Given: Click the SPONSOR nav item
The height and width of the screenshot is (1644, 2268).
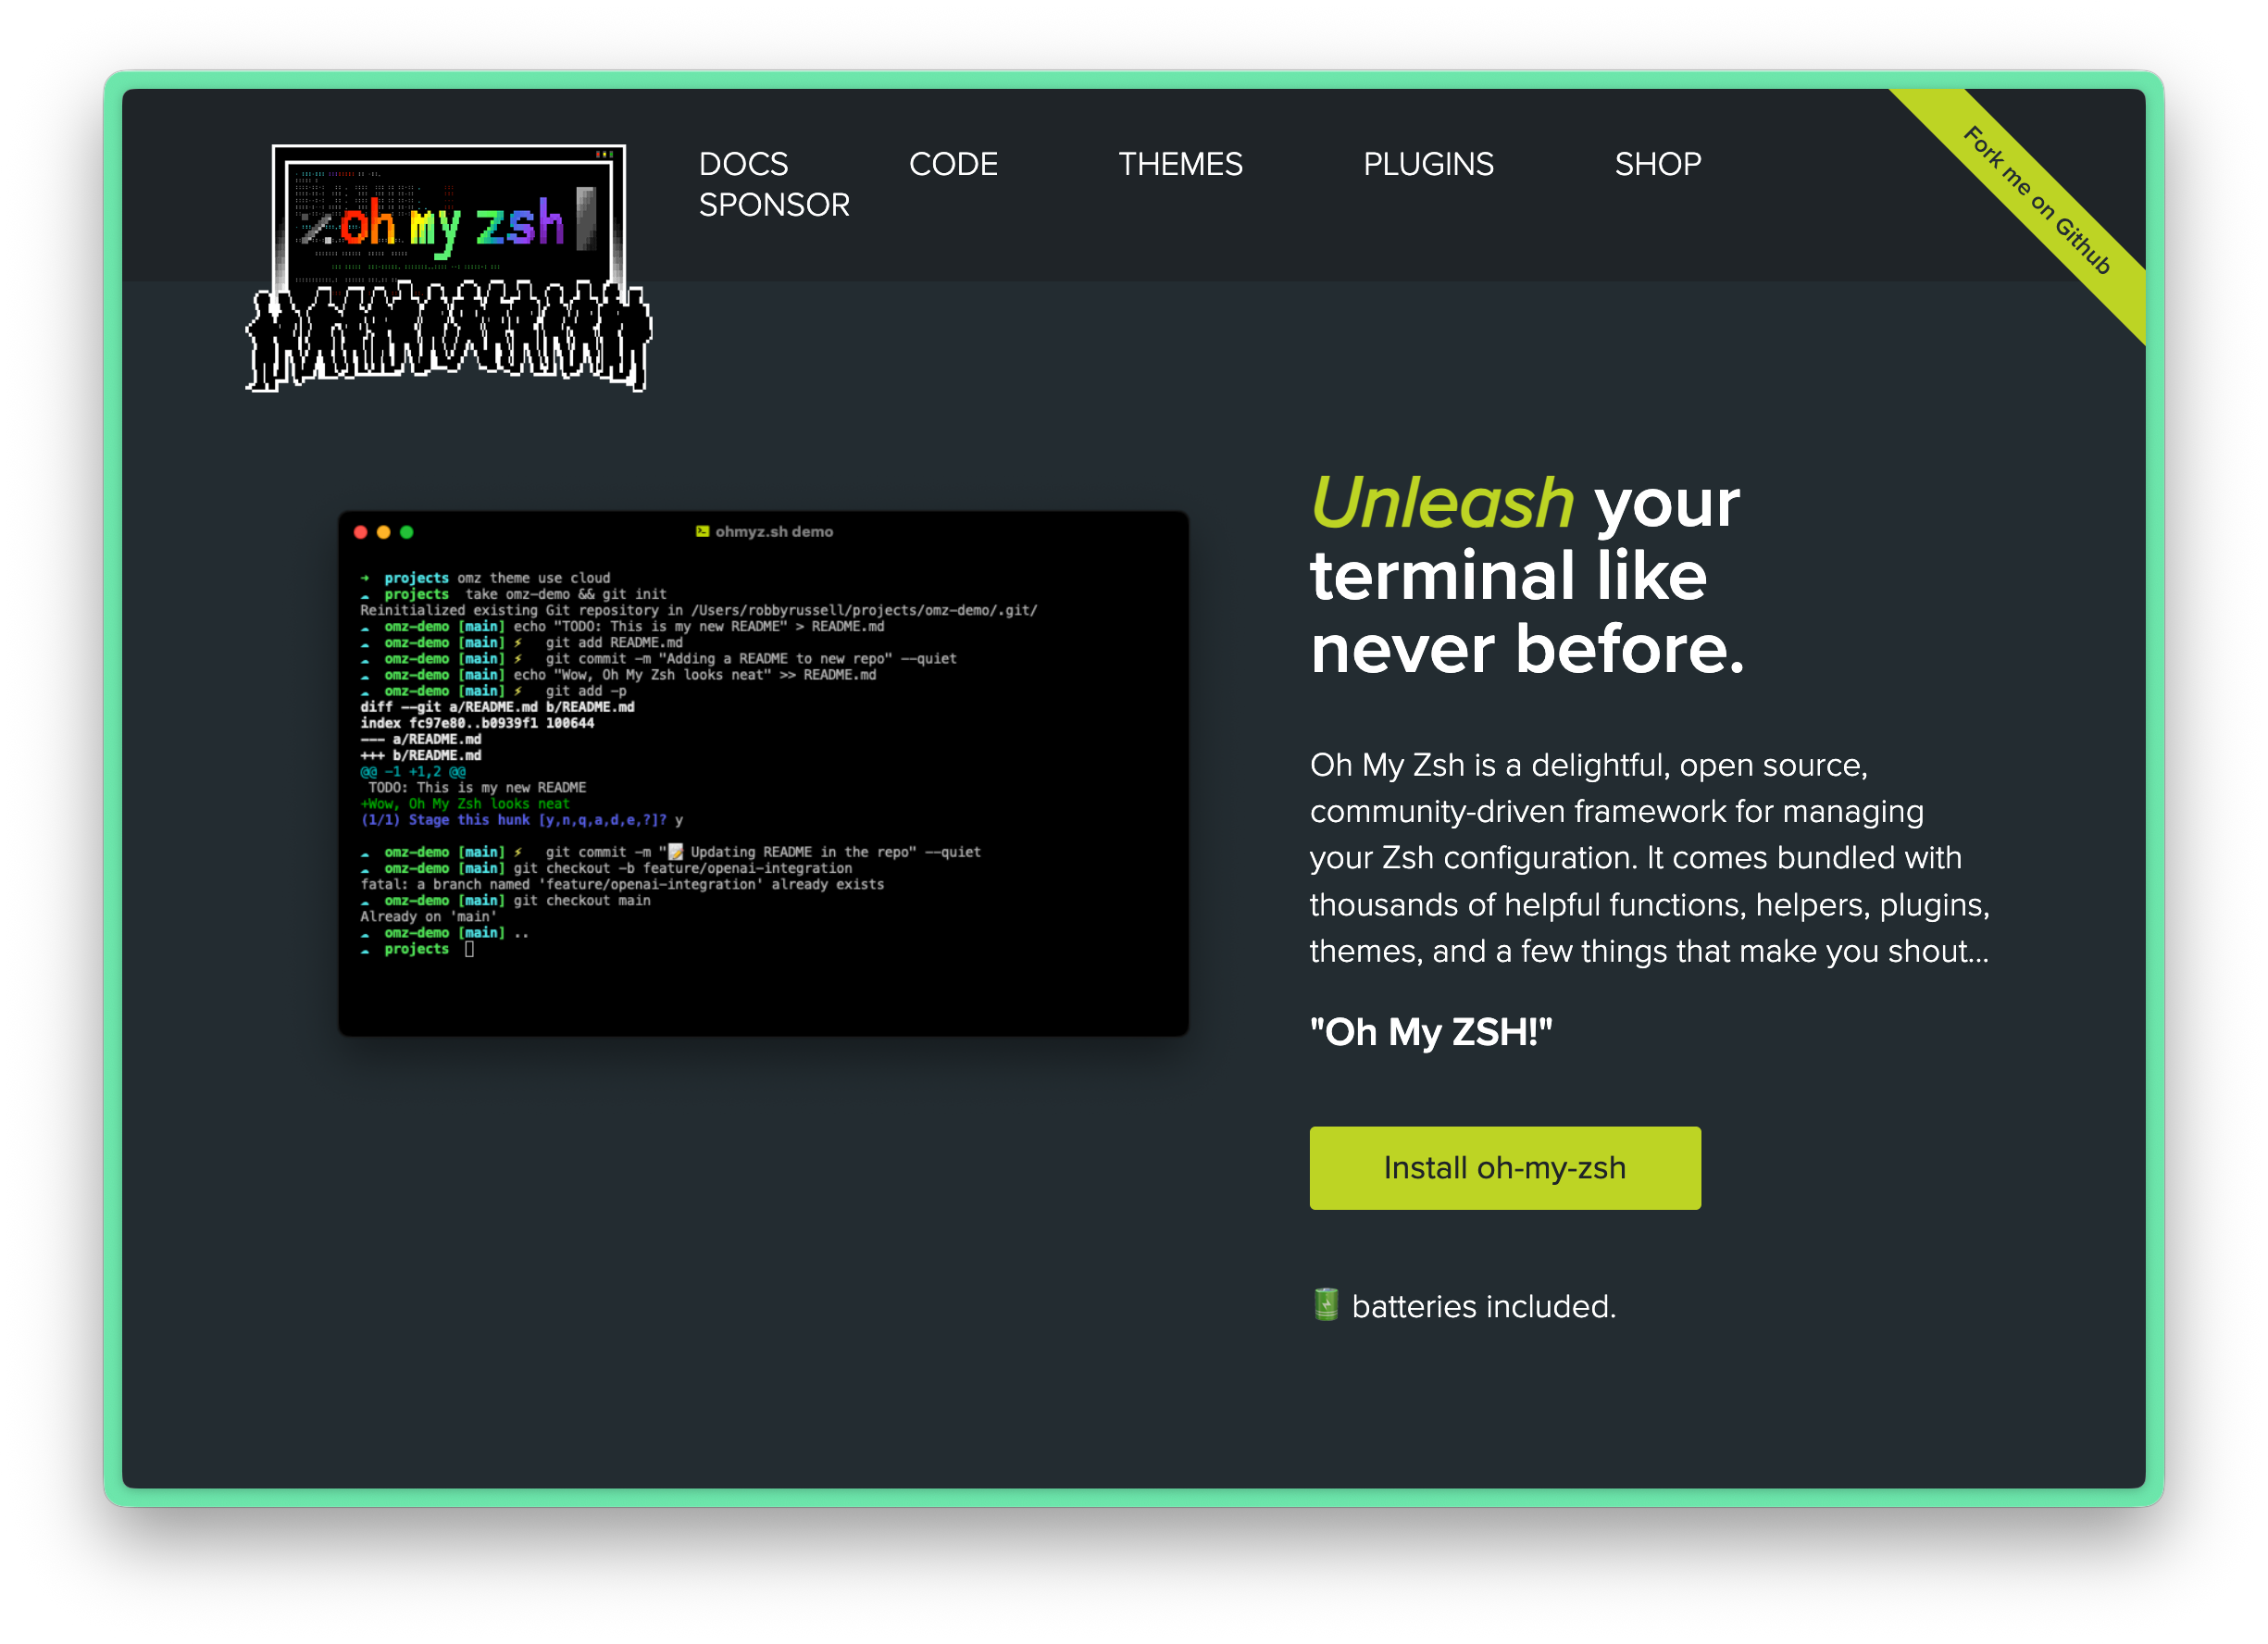Looking at the screenshot, I should [x=775, y=205].
